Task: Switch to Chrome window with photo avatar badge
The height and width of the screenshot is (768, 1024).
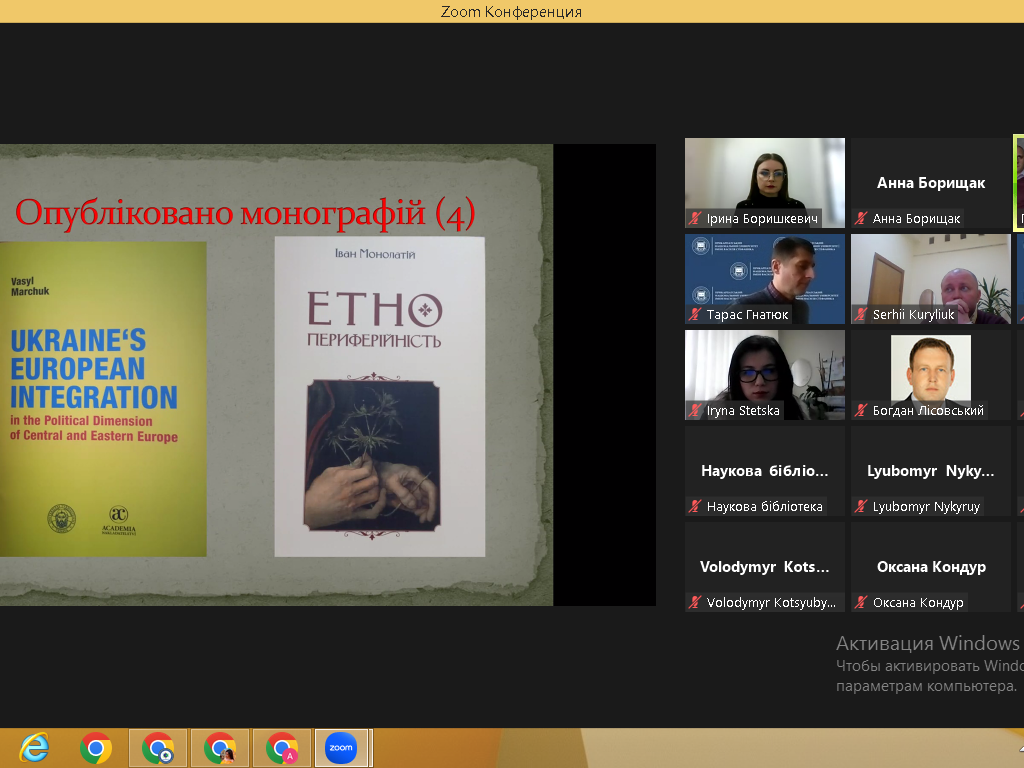Action: pos(220,748)
